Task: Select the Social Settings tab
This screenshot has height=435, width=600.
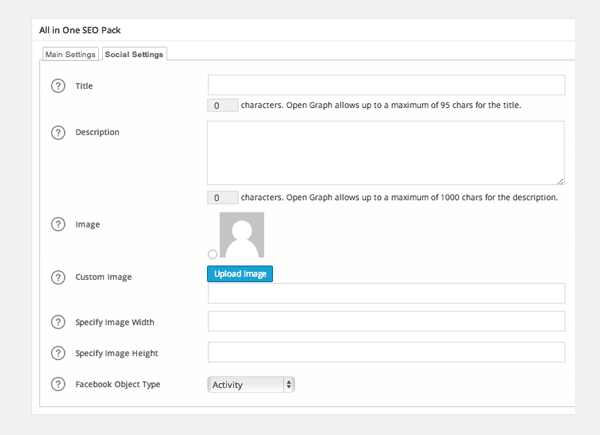Action: [x=134, y=54]
